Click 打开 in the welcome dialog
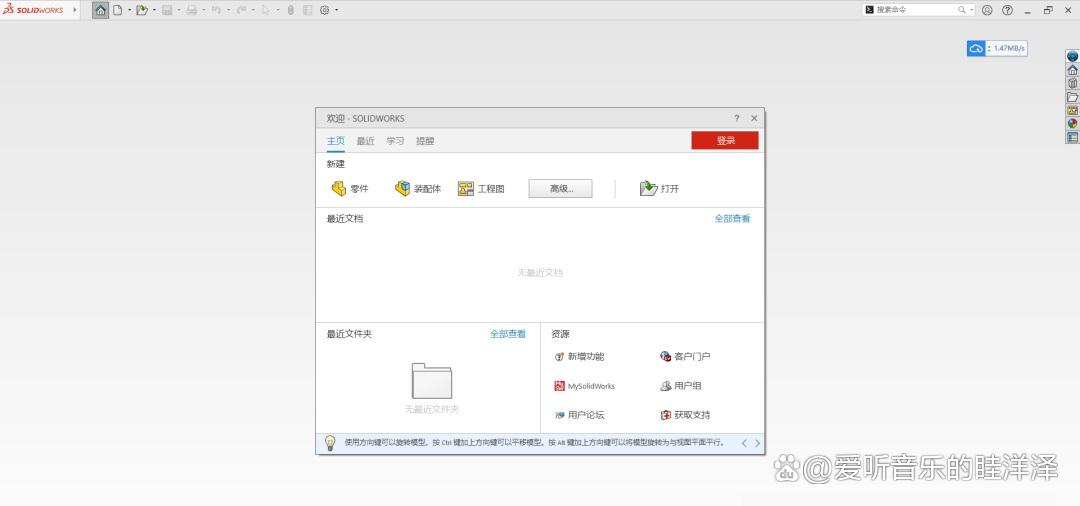The width and height of the screenshot is (1080, 506). (660, 189)
